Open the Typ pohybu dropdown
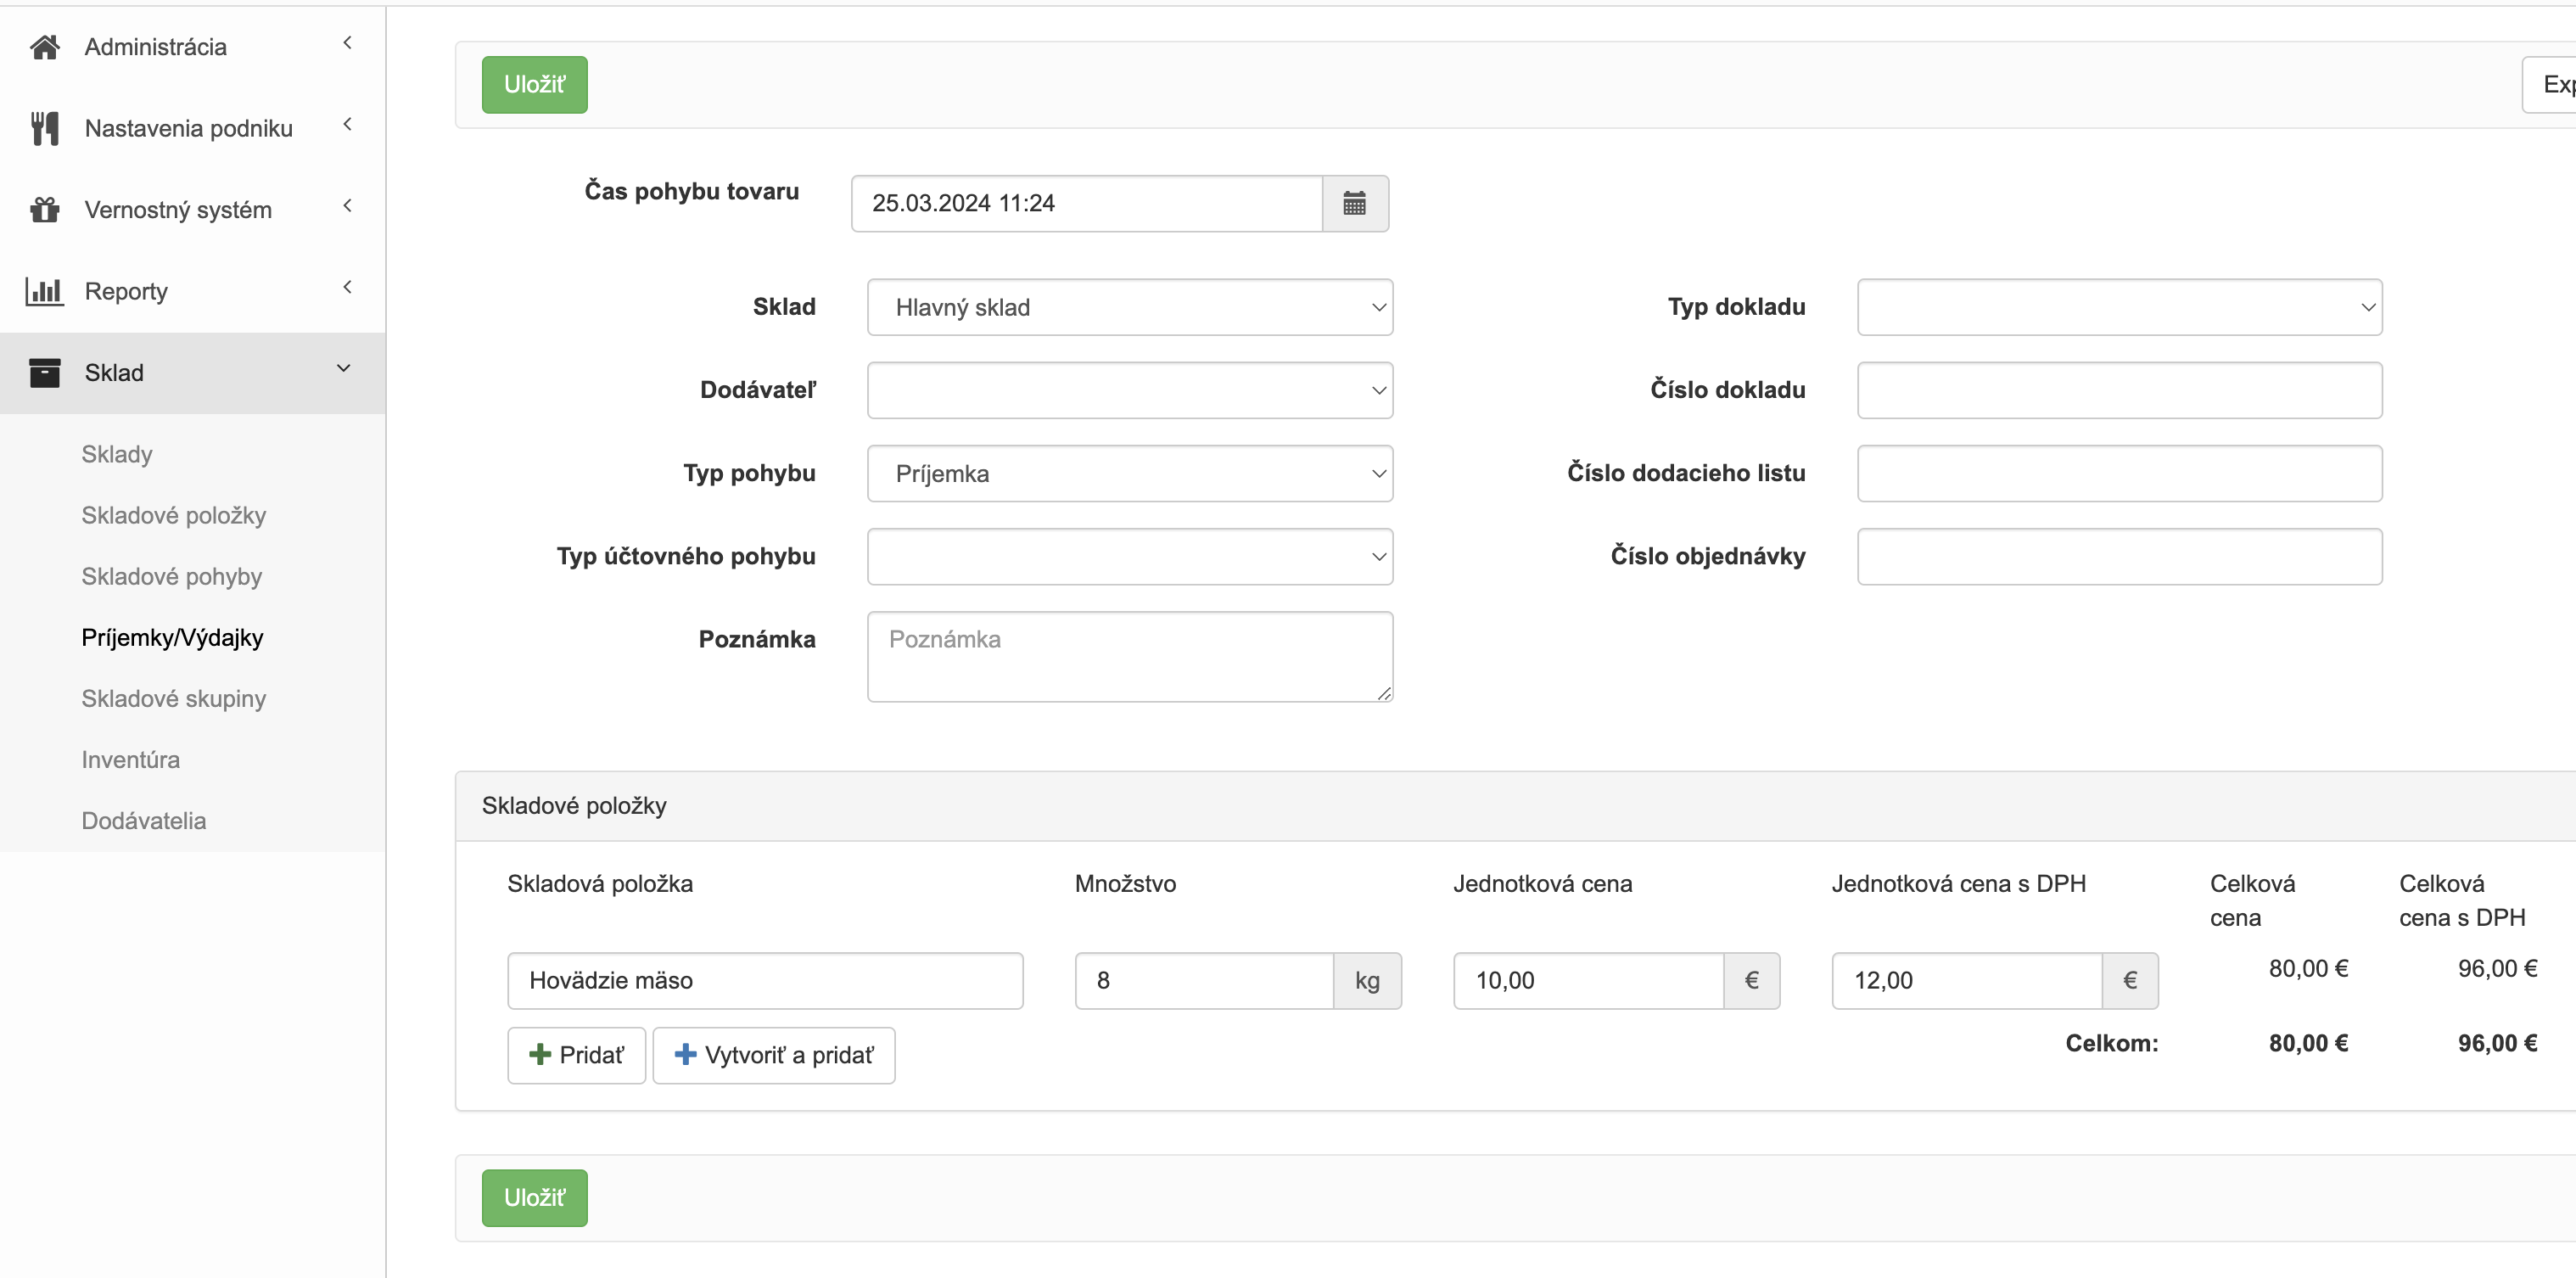The image size is (2576, 1278). tap(1129, 473)
